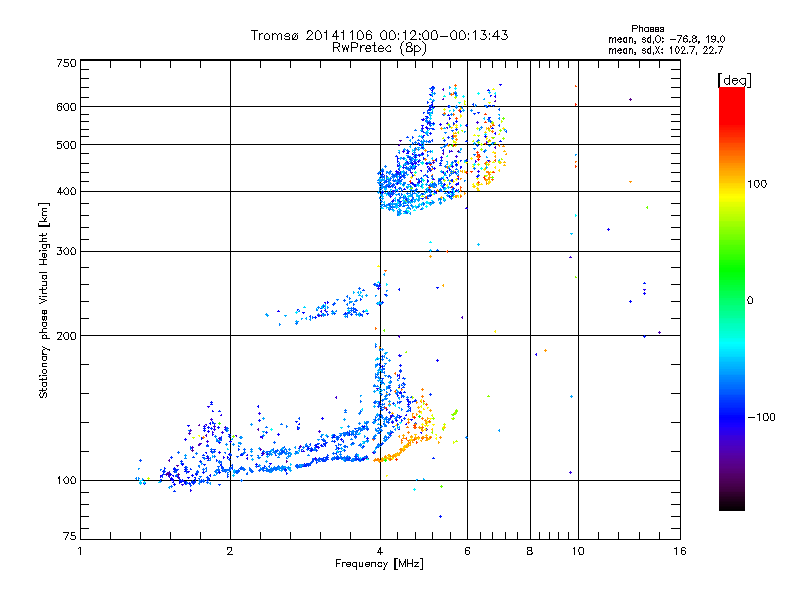Click the x-axis tick label '4'
Image resolution: width=800 pixels, height=600 pixels.
click(x=380, y=551)
